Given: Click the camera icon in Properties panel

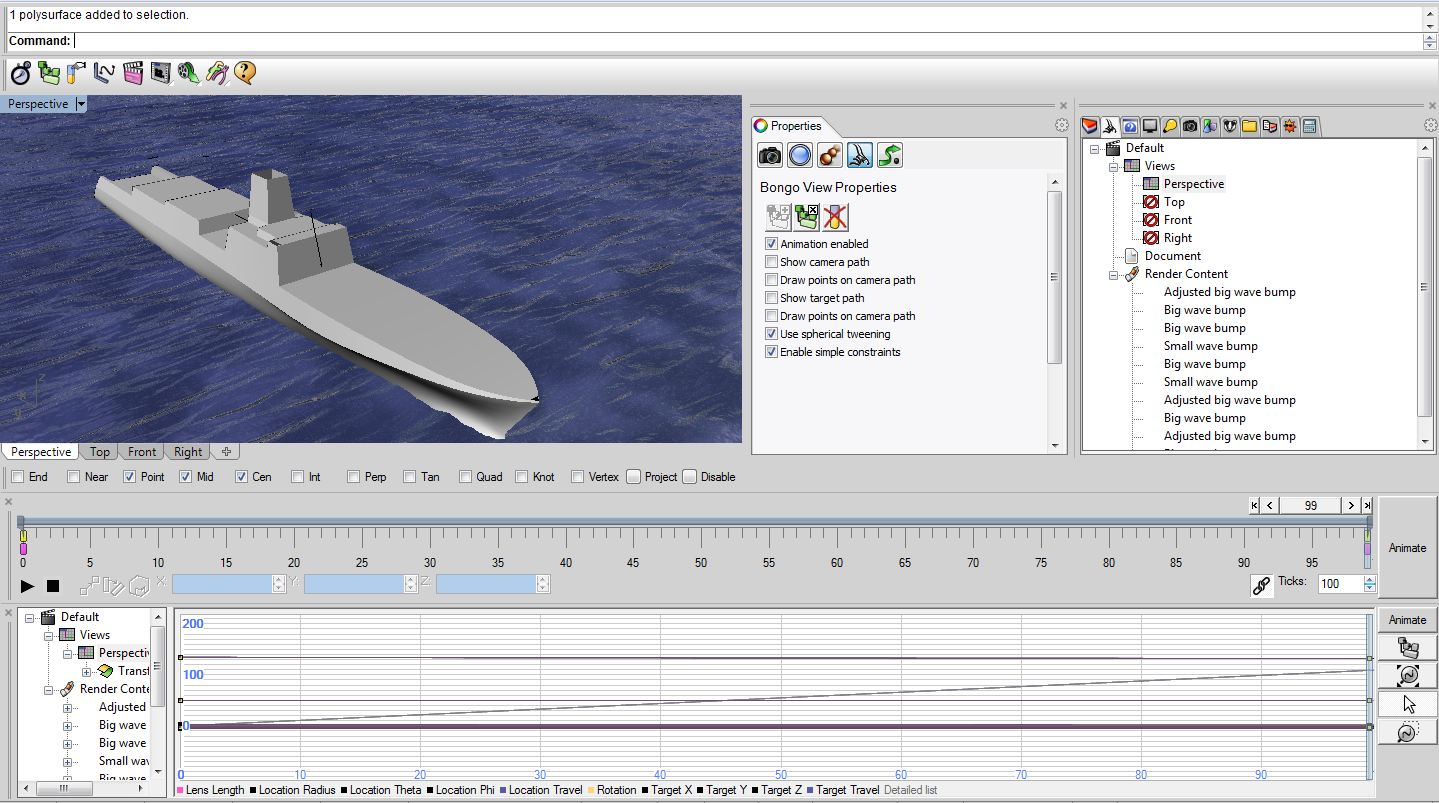Looking at the screenshot, I should (x=770, y=155).
